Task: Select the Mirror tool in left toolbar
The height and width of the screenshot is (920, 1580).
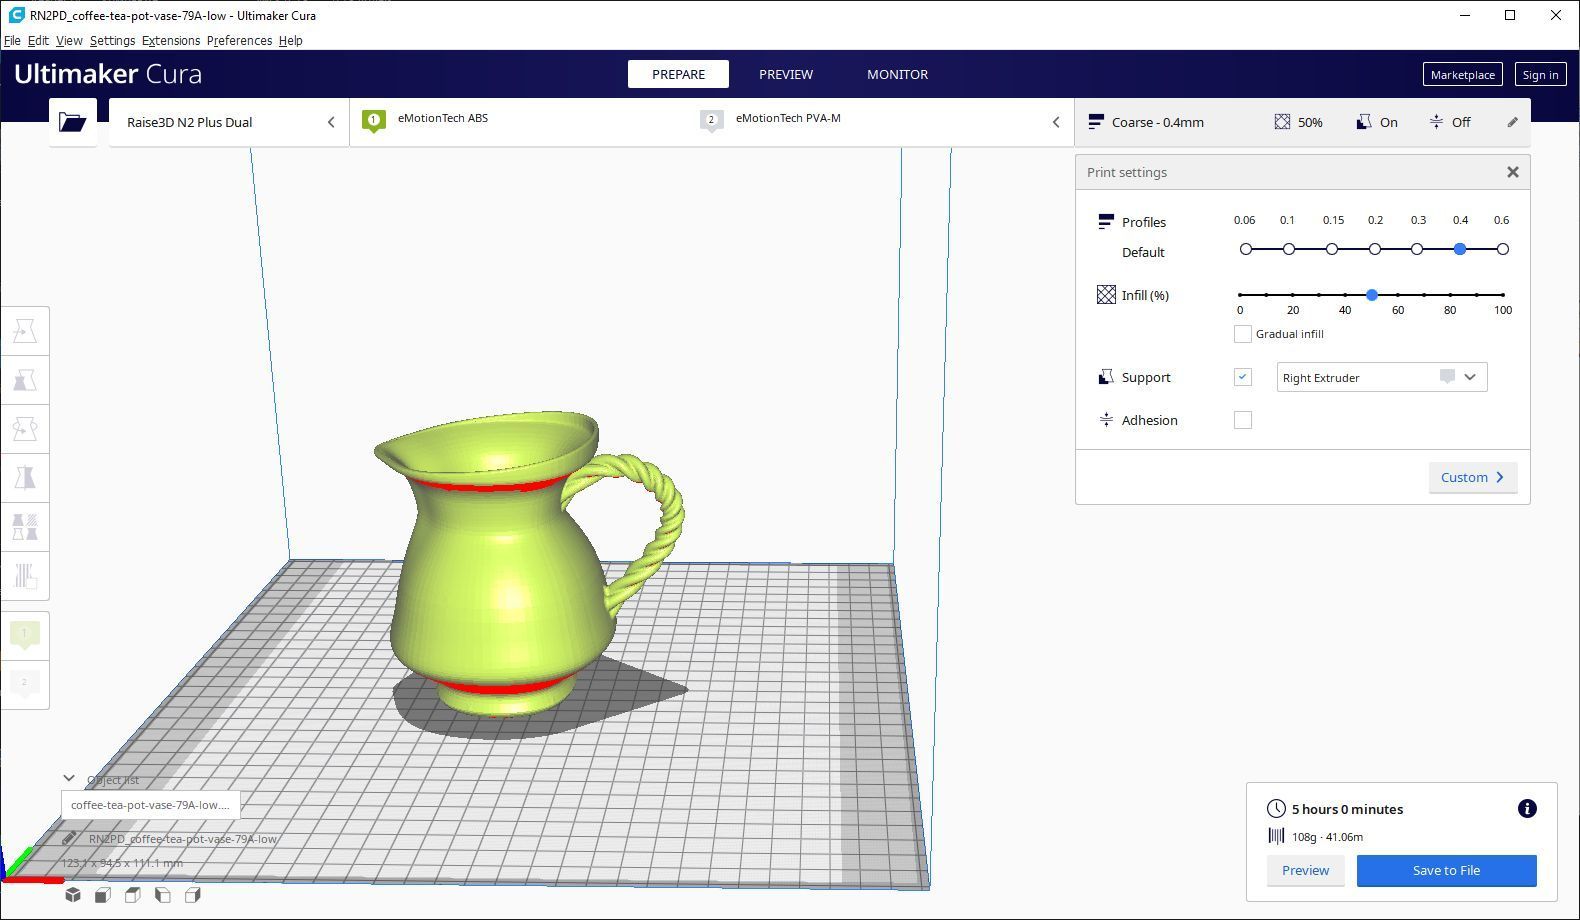Action: [25, 478]
